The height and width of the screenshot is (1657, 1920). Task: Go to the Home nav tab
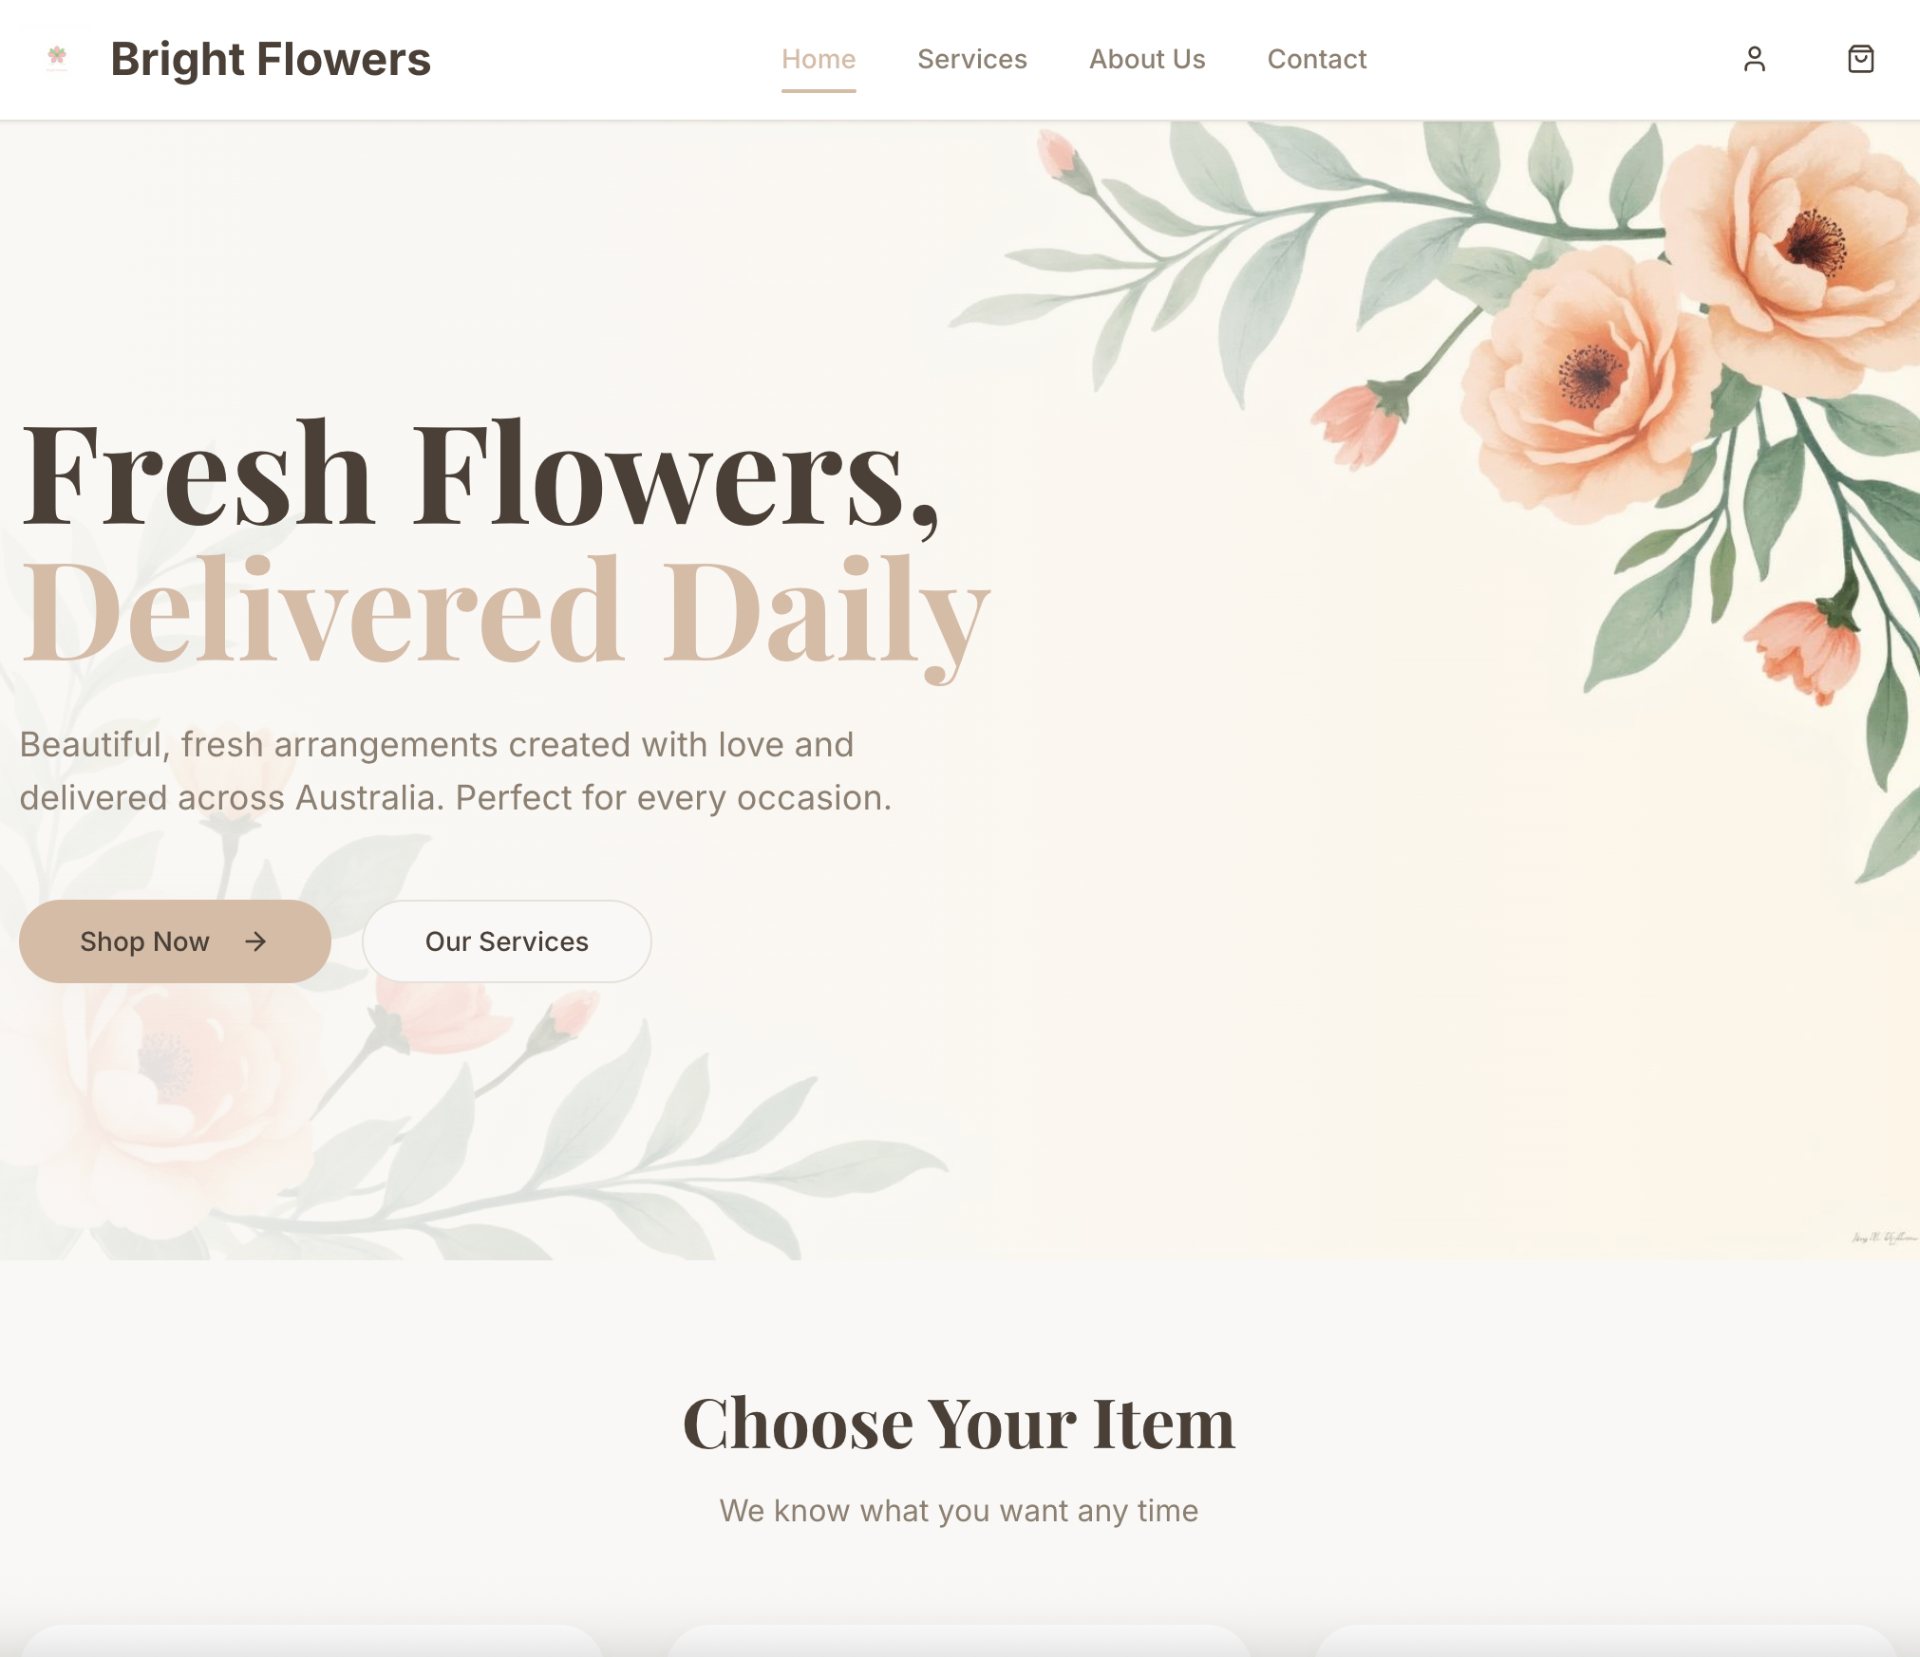[818, 59]
